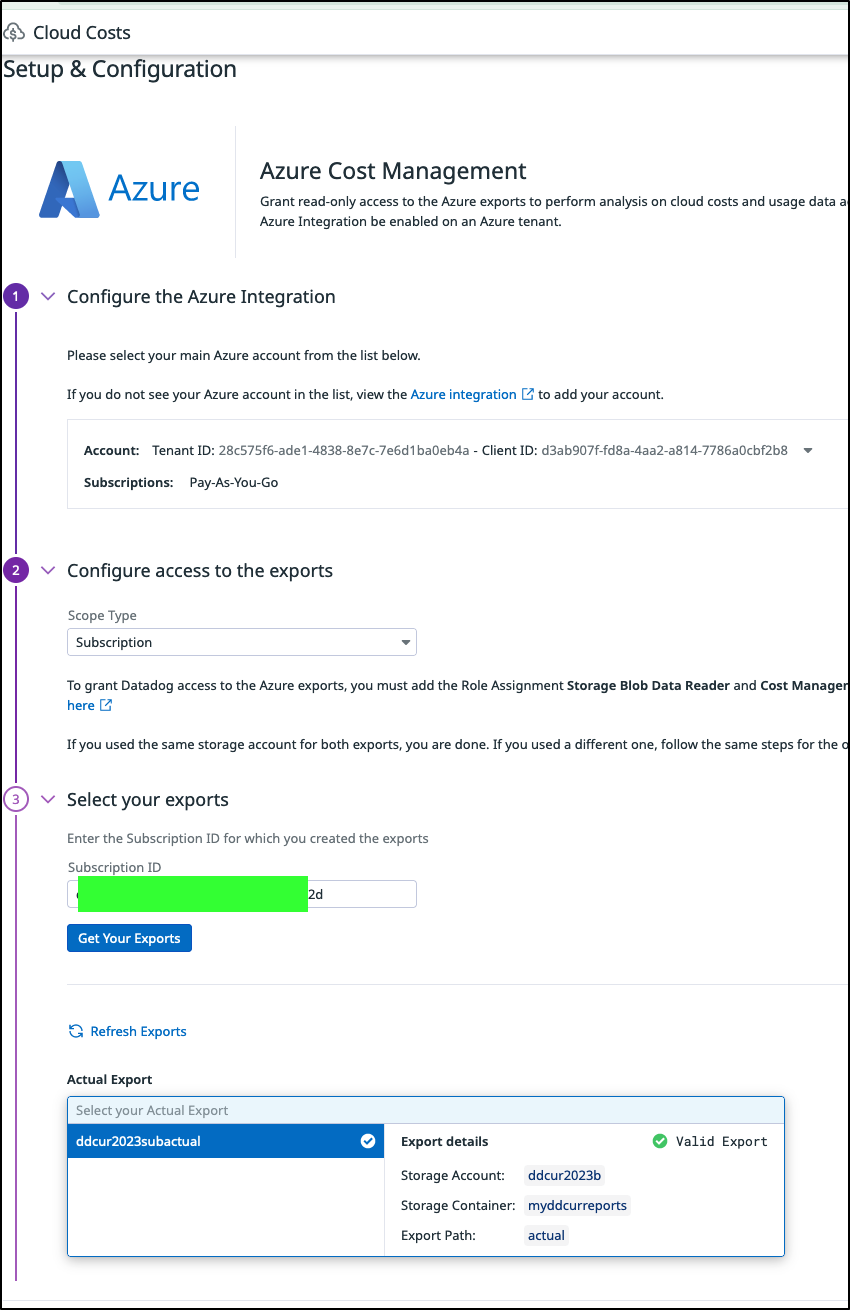Image resolution: width=850 pixels, height=1310 pixels.
Task: Open the Scope Type Subscription dropdown
Action: pyautogui.click(x=242, y=642)
